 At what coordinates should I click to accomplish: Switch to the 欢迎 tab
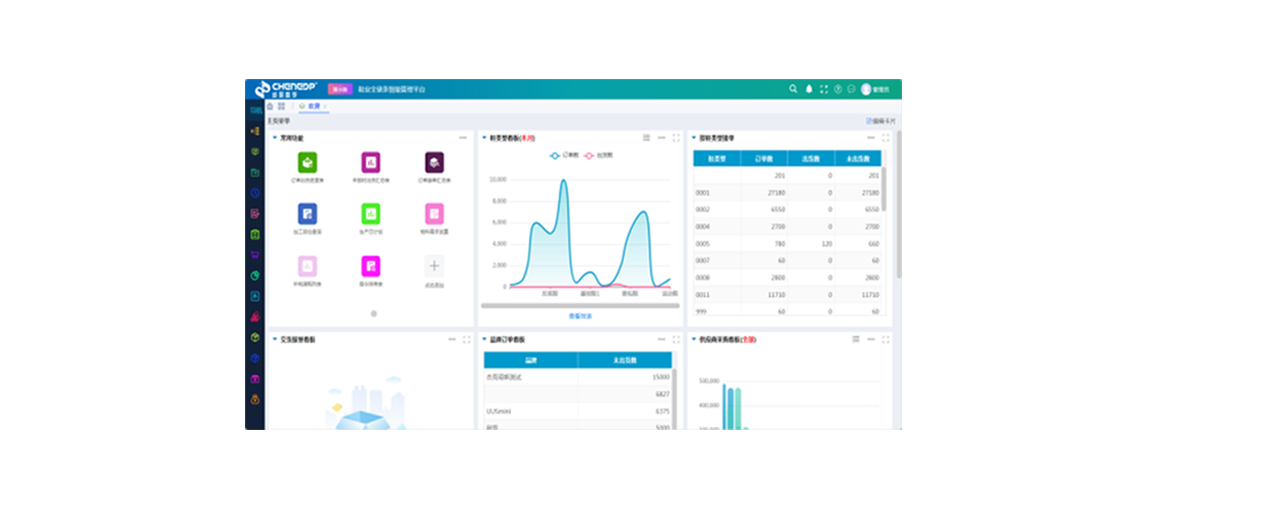coord(313,106)
